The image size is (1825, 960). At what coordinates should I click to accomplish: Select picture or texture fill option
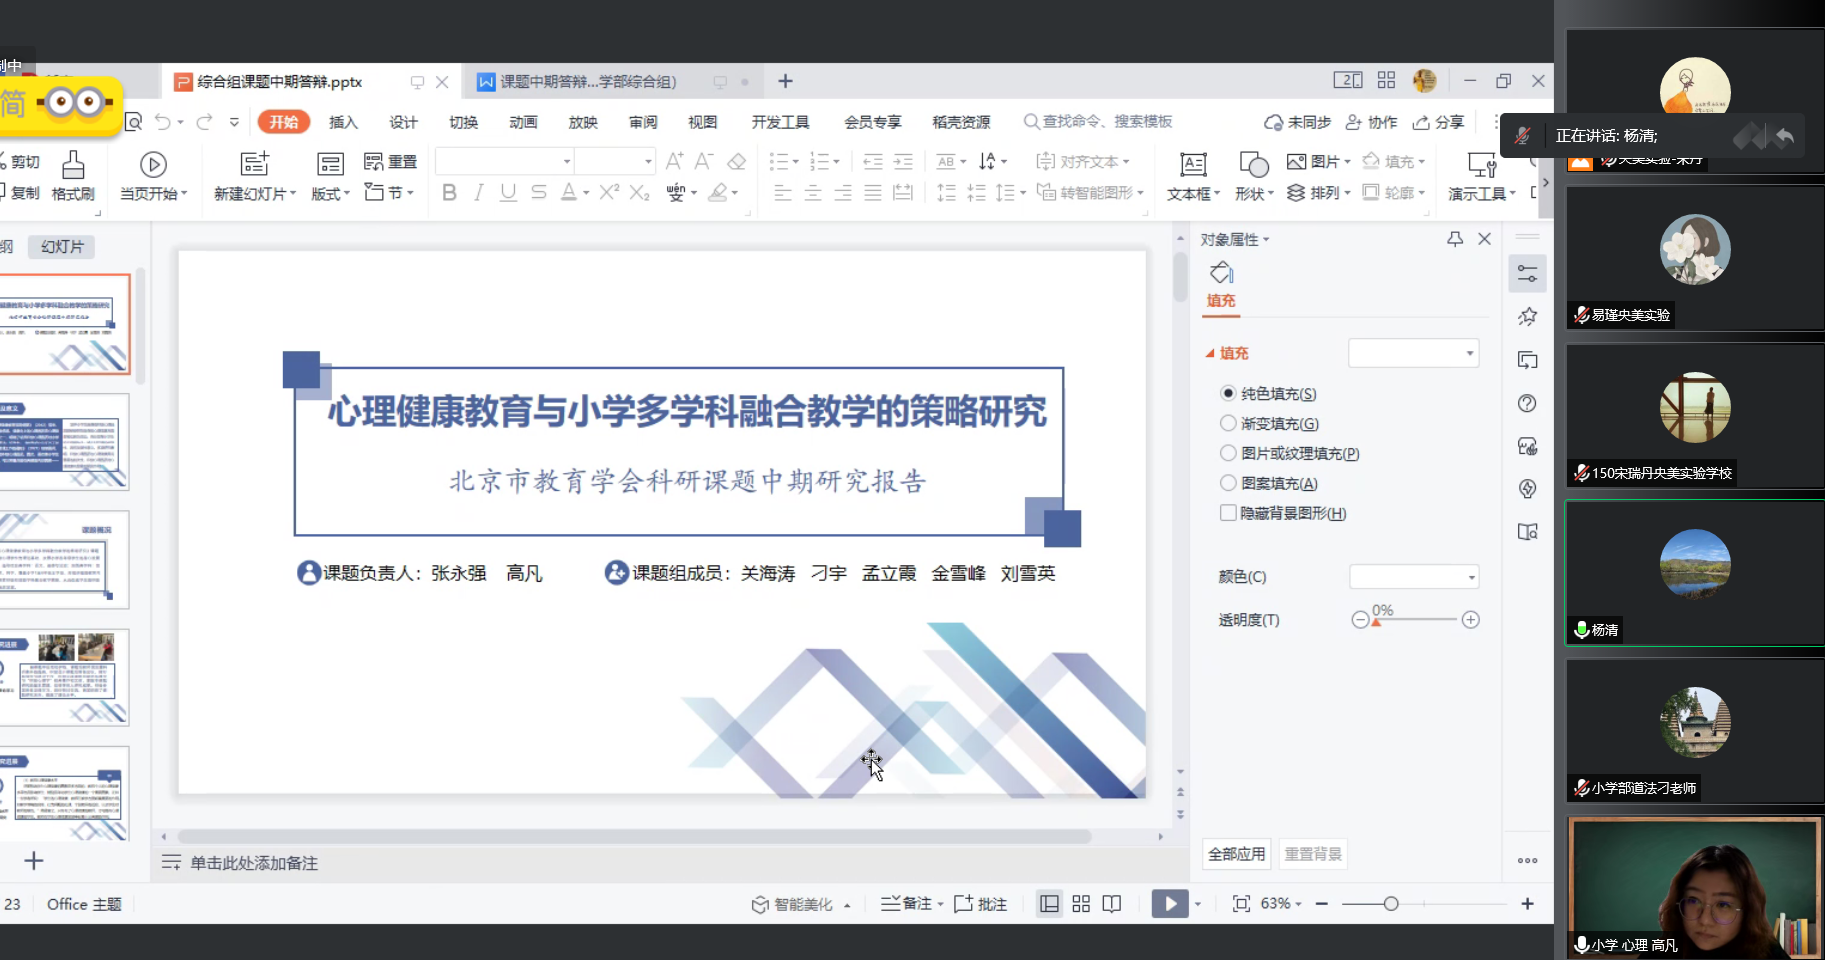(x=1228, y=454)
